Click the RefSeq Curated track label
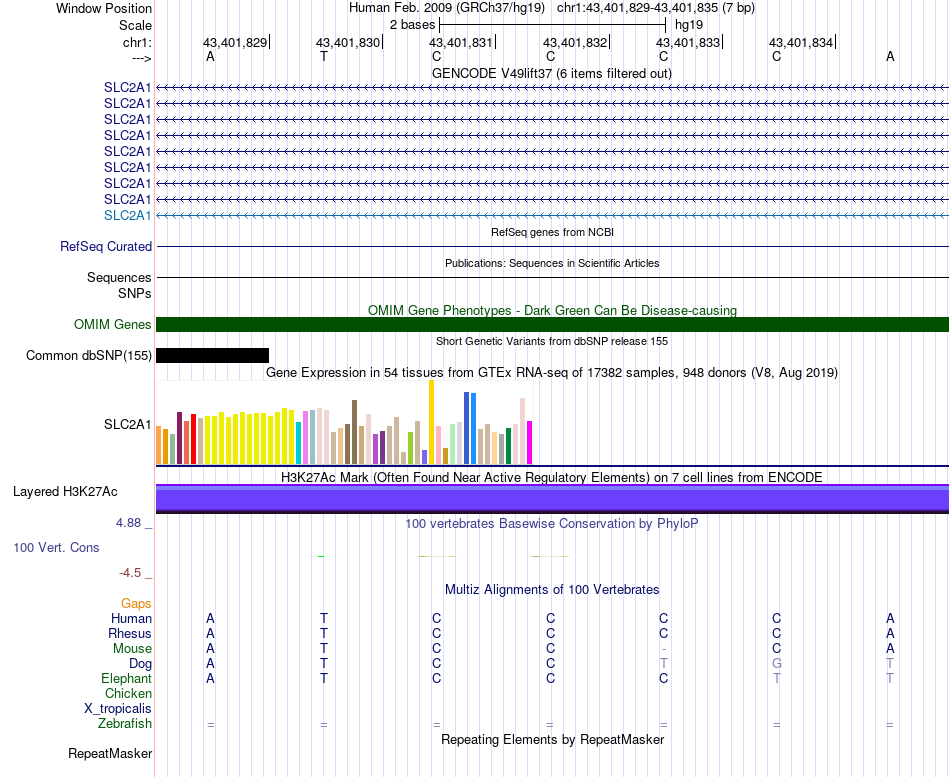Image resolution: width=950 pixels, height=777 pixels. pyautogui.click(x=106, y=246)
